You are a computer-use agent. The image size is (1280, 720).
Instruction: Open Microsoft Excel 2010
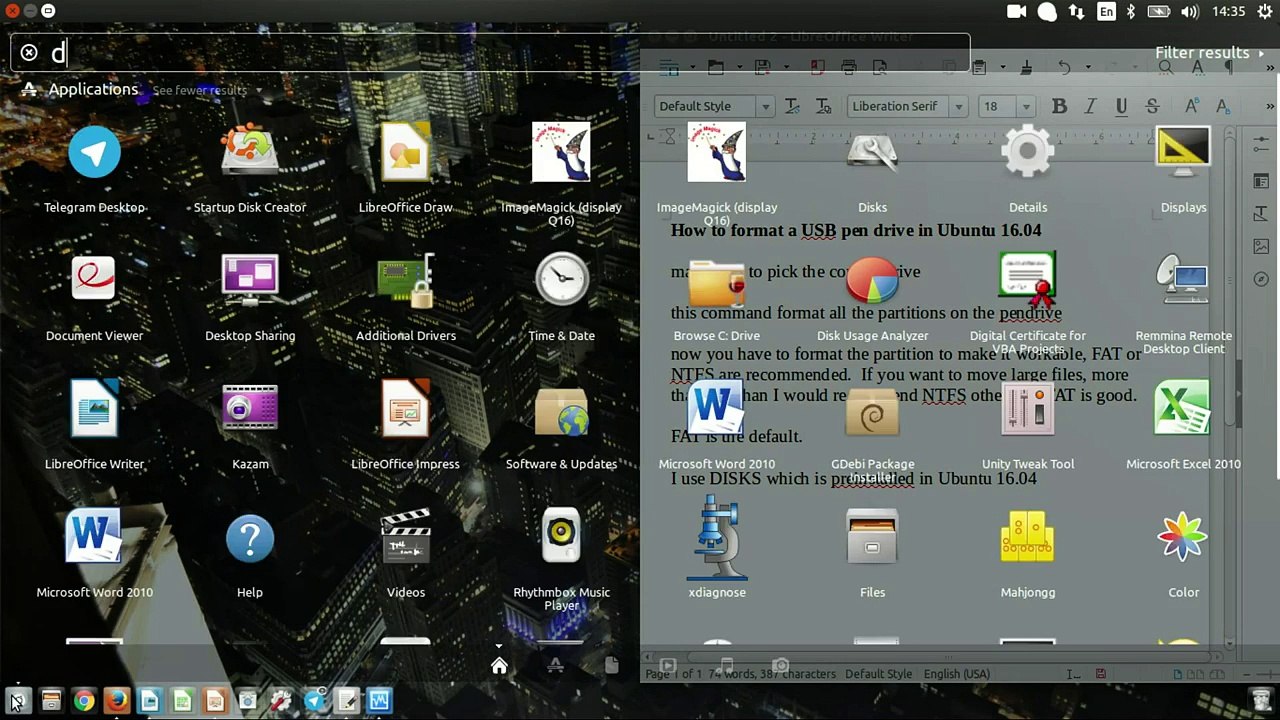[1184, 423]
